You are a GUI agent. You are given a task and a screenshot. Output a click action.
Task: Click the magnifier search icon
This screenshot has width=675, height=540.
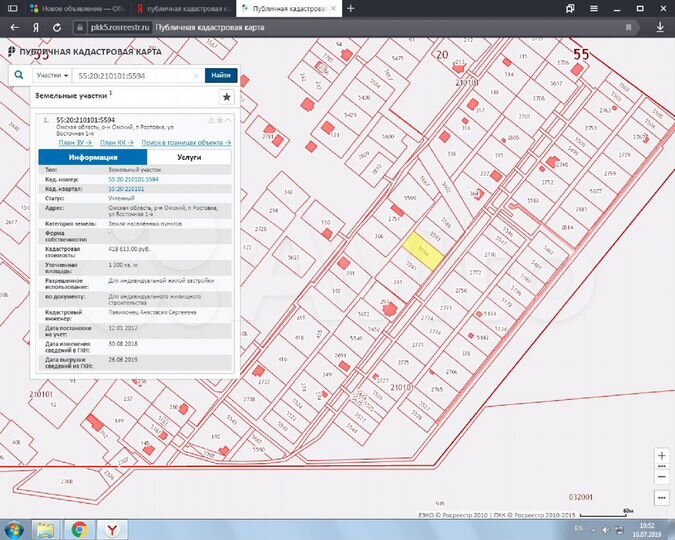point(19,75)
